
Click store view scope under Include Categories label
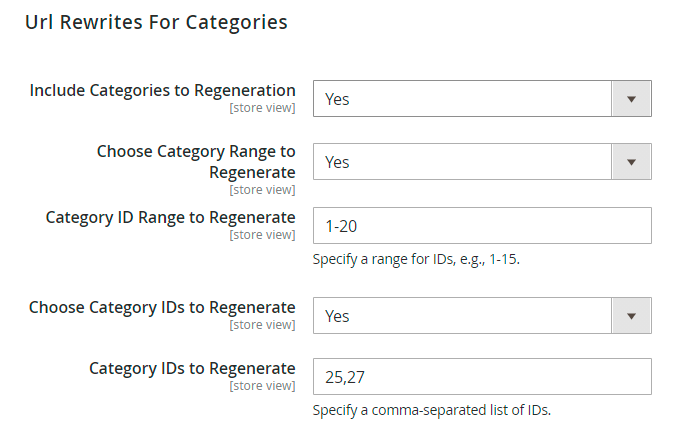tap(262, 108)
